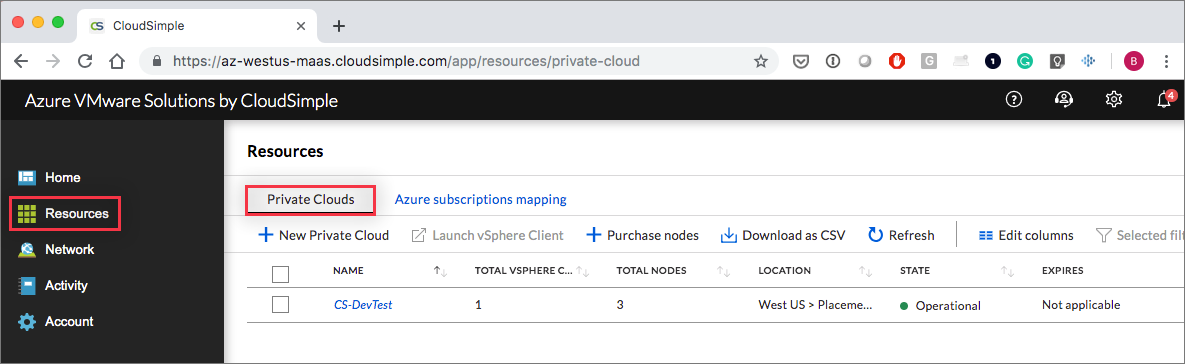Click the lock icon in address bar
1185x364 pixels.
[157, 61]
